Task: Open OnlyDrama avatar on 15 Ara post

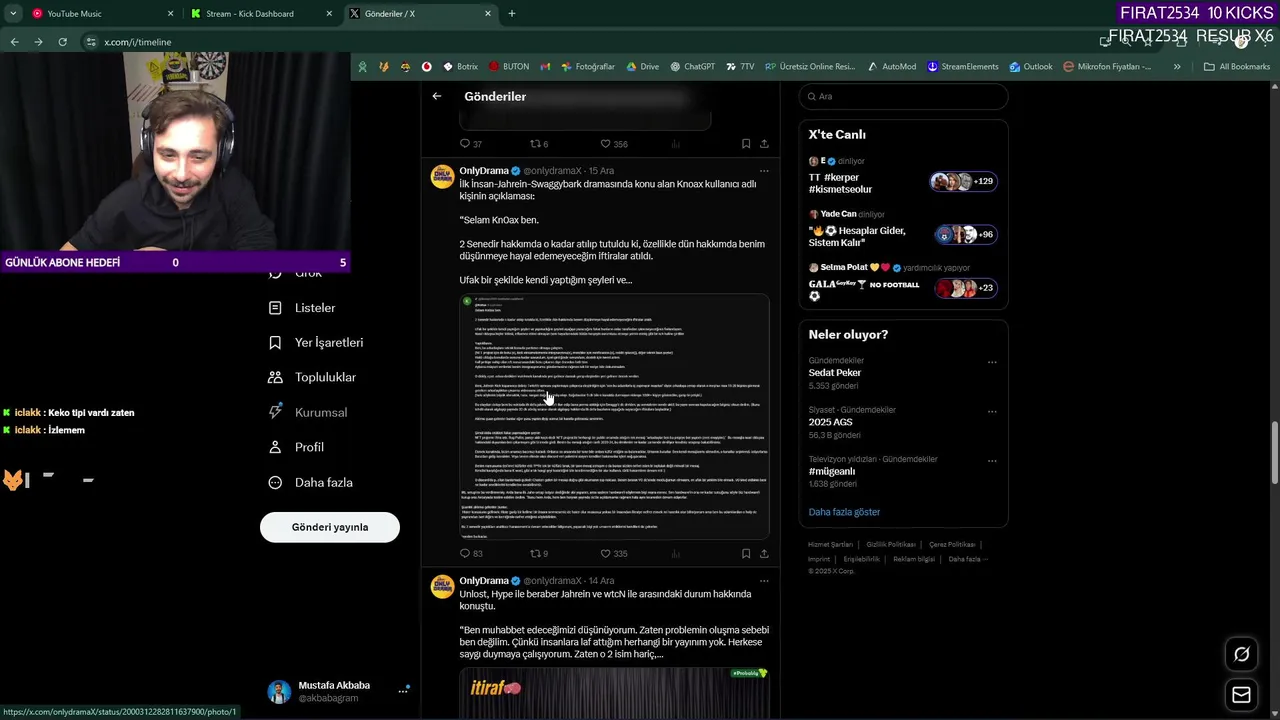Action: (x=442, y=177)
